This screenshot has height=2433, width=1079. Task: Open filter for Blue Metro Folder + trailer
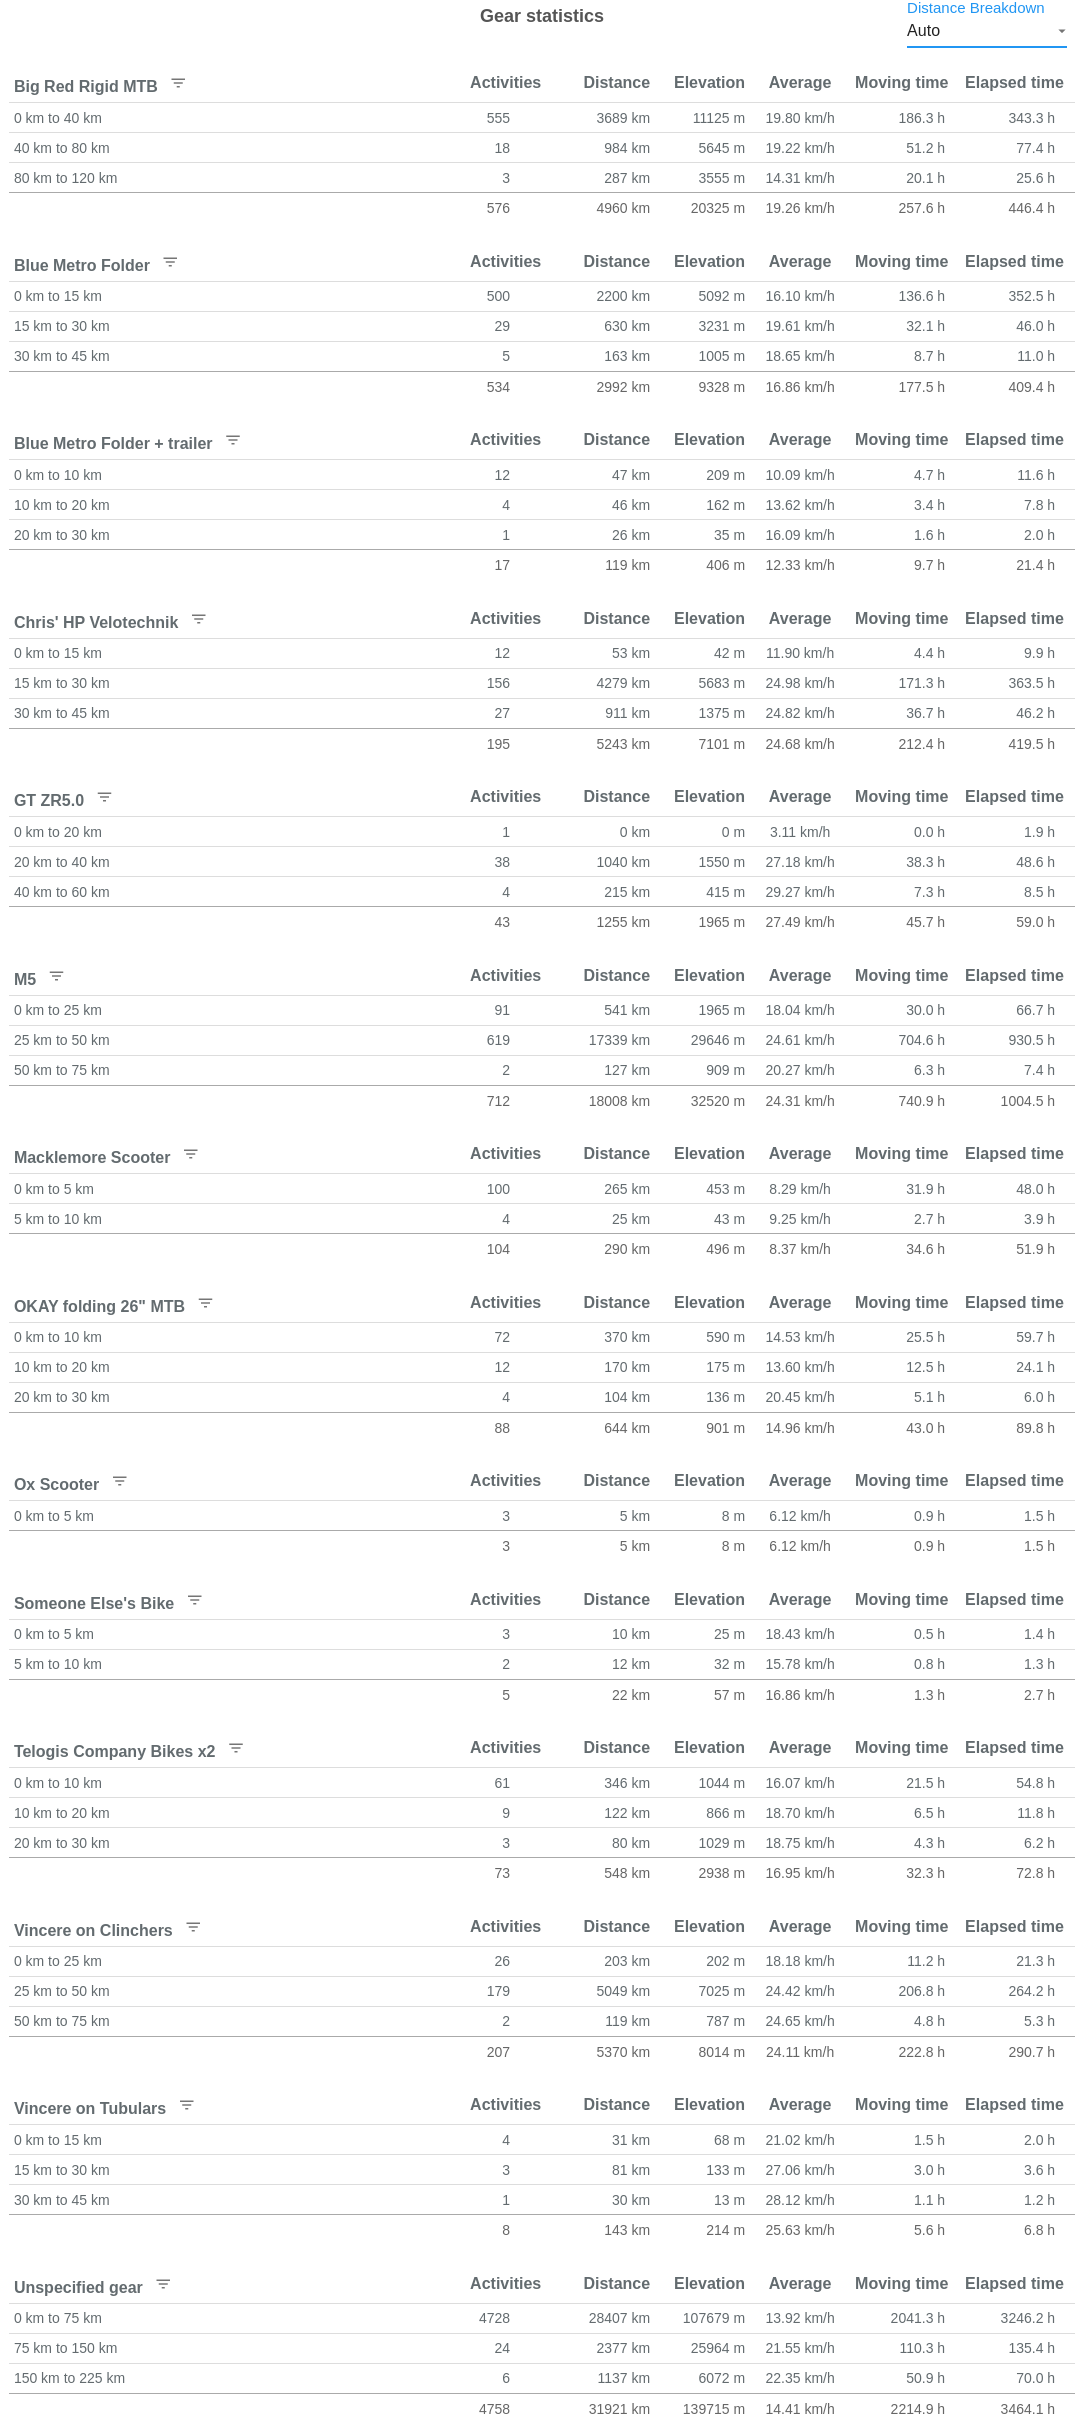(233, 440)
